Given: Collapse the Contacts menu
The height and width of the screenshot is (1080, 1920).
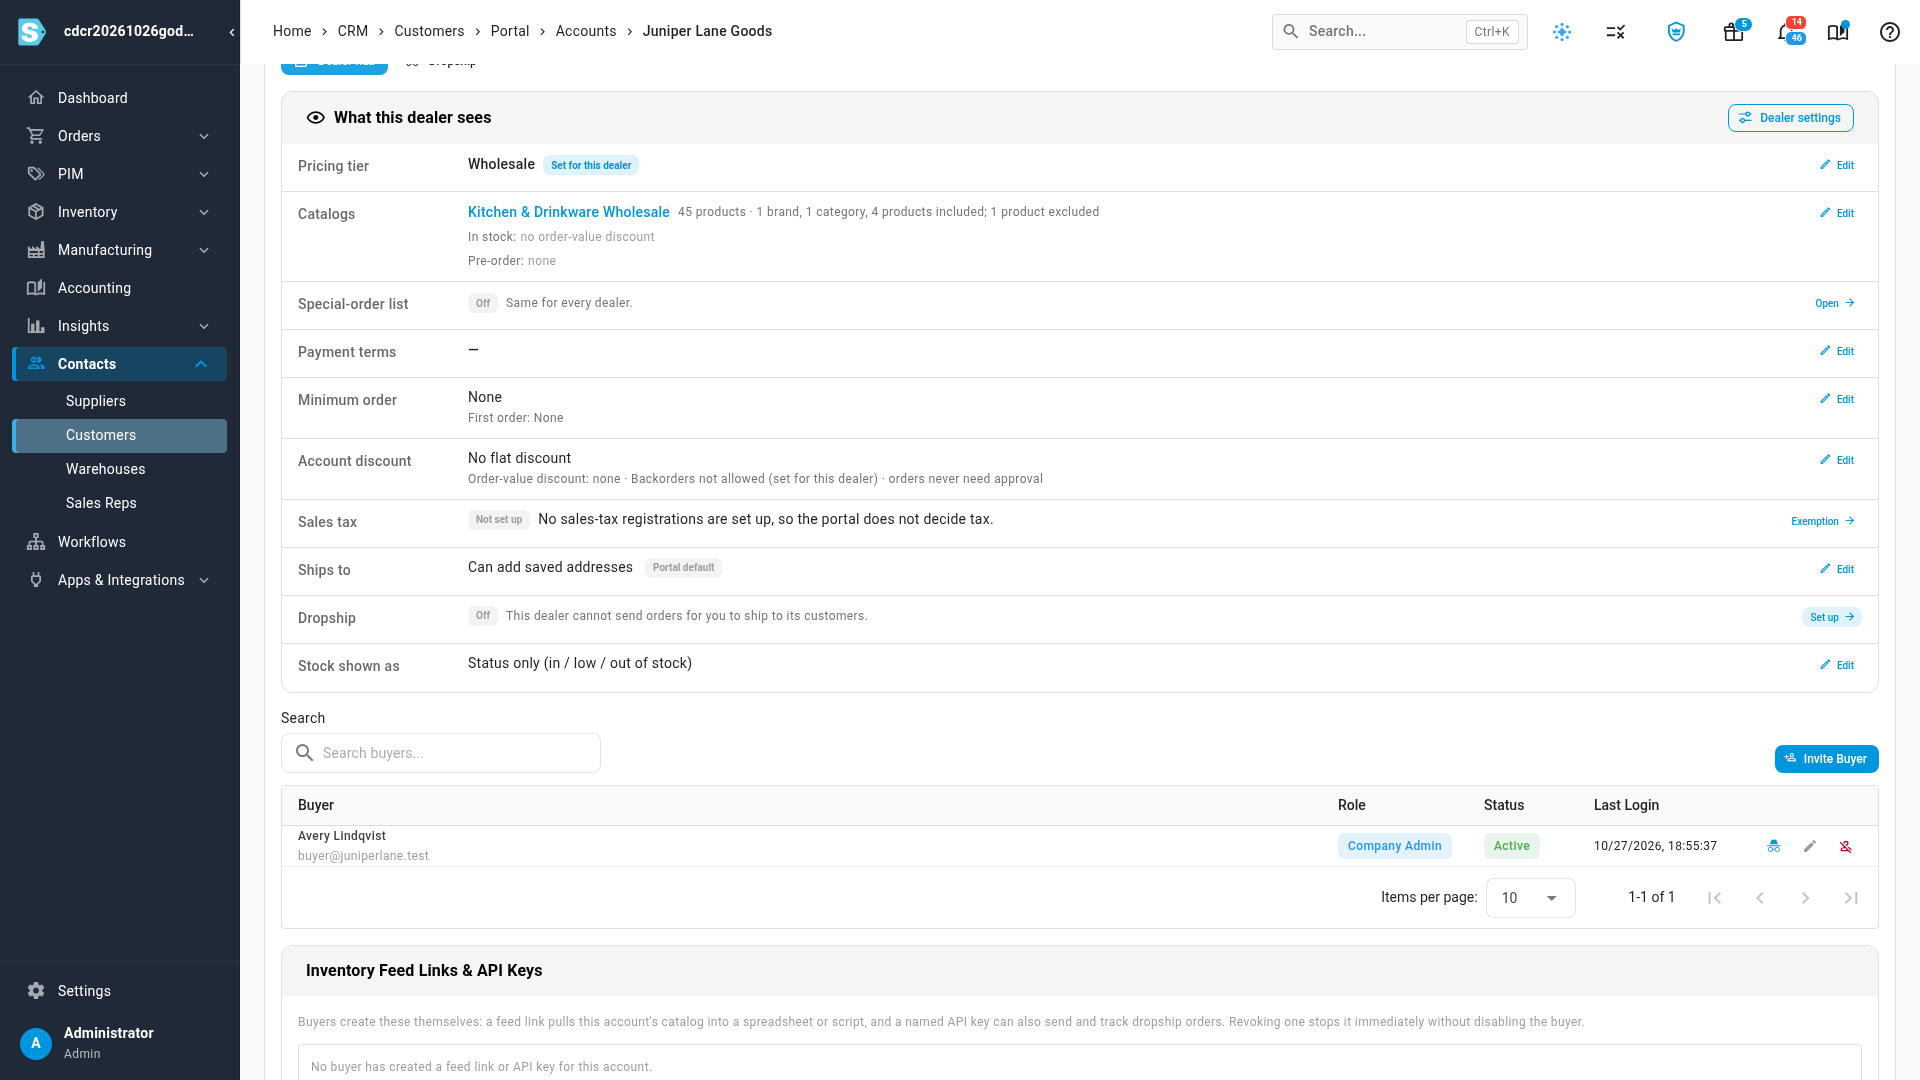Looking at the screenshot, I should coord(120,364).
